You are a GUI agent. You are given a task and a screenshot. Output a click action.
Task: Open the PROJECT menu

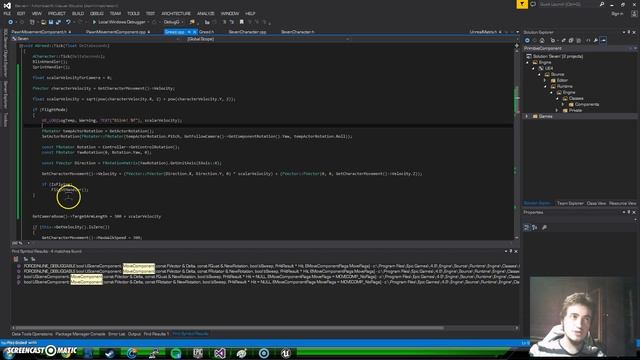point(56,13)
